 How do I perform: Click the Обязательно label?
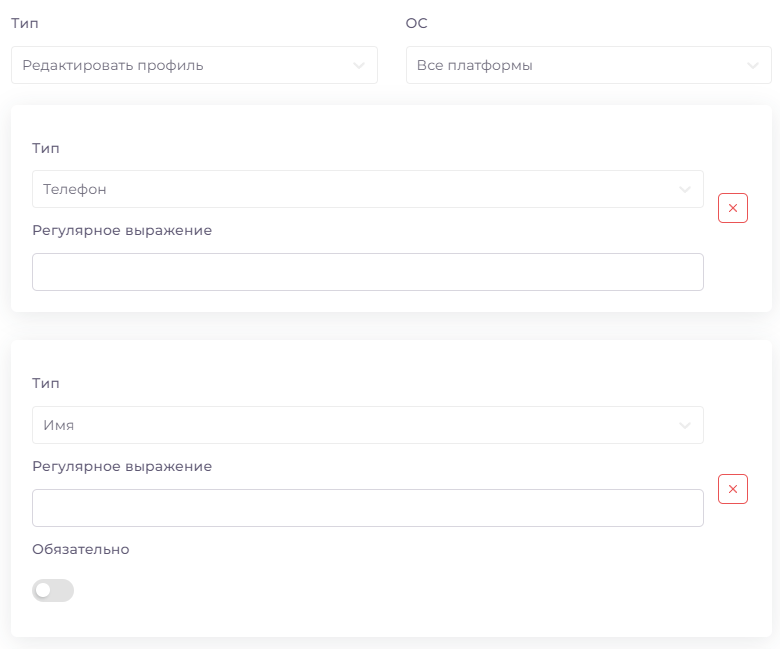pos(81,549)
